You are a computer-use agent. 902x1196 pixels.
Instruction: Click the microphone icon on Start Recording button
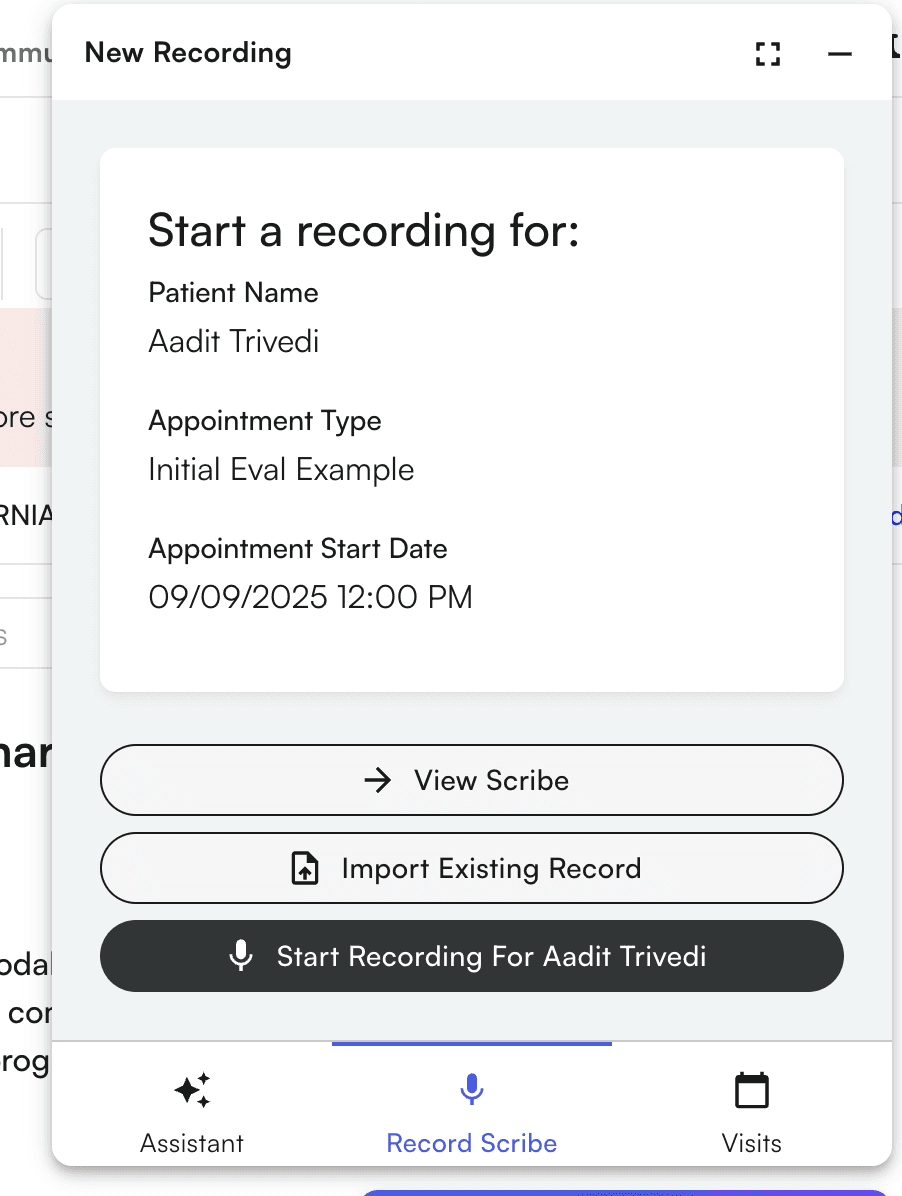(240, 955)
